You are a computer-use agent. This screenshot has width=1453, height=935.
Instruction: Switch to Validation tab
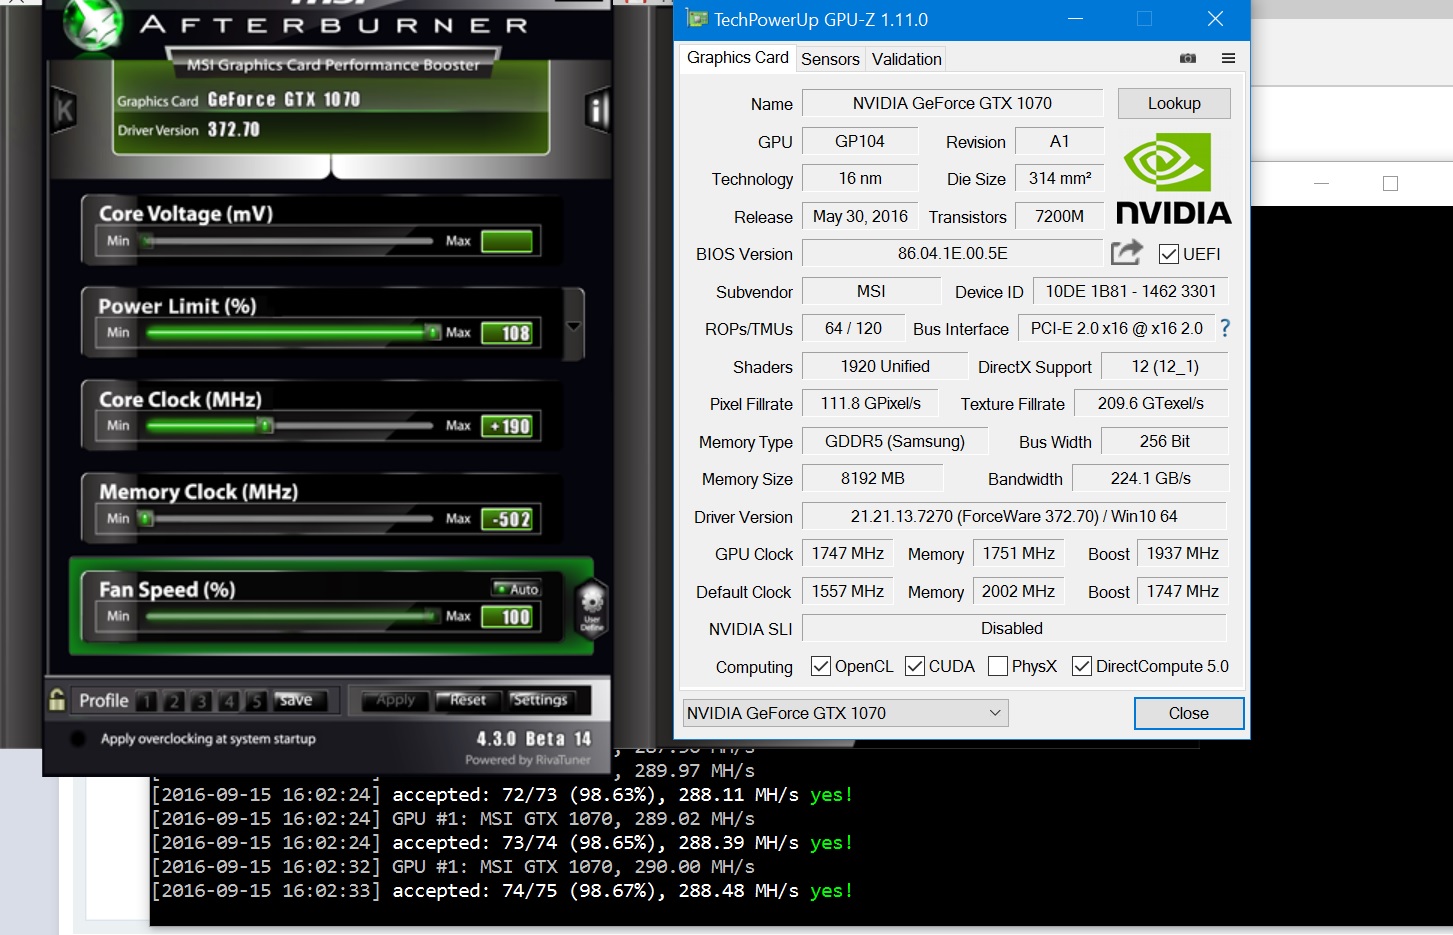tap(907, 59)
